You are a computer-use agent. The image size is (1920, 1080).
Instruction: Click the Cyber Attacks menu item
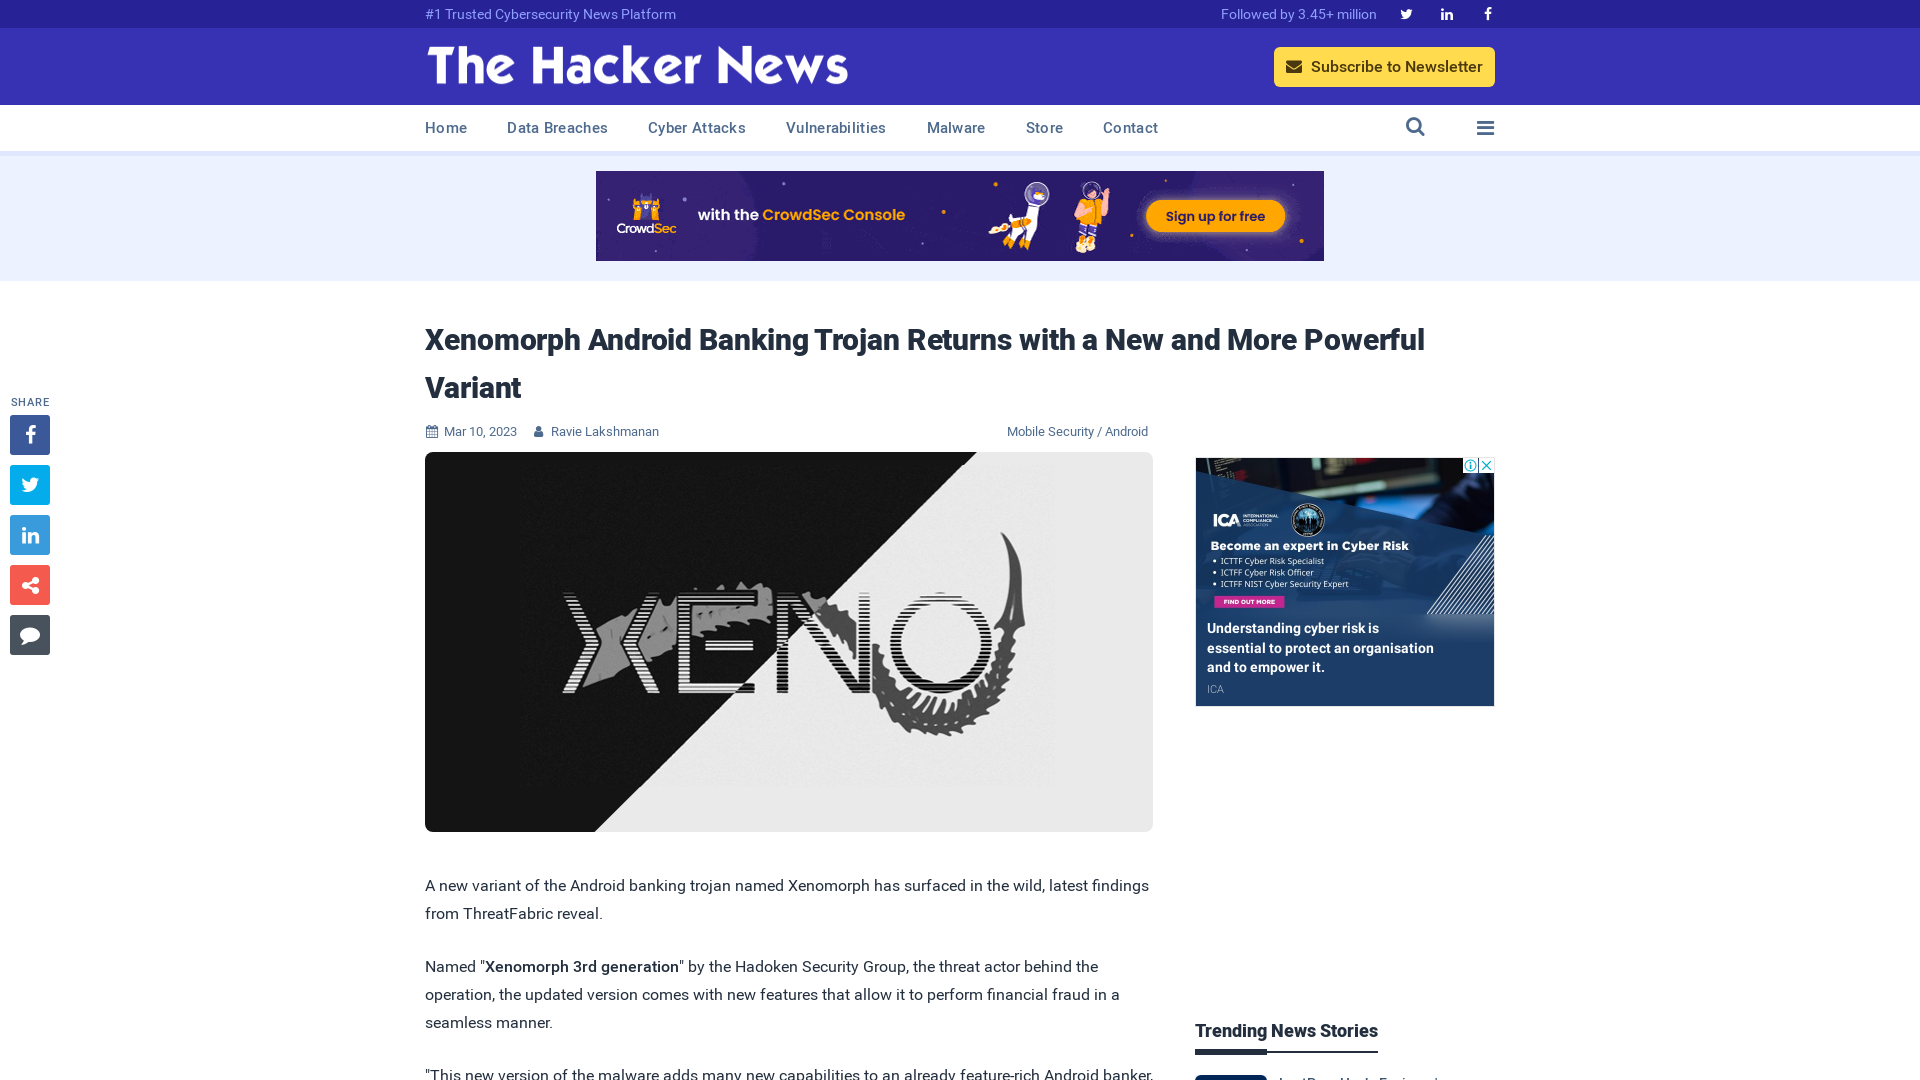[696, 128]
